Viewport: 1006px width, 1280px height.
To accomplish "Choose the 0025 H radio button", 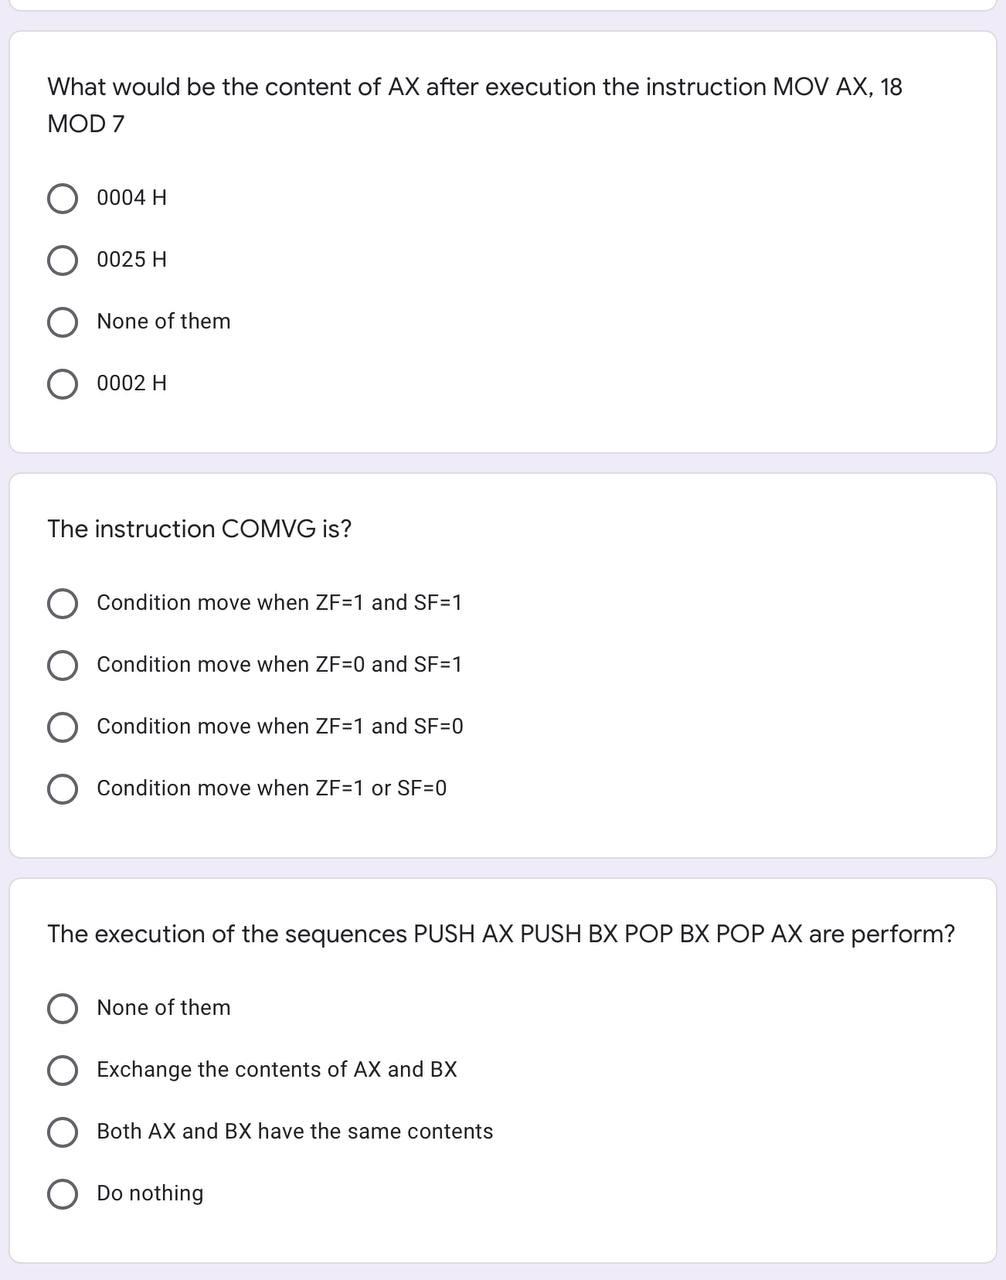I will tap(63, 260).
